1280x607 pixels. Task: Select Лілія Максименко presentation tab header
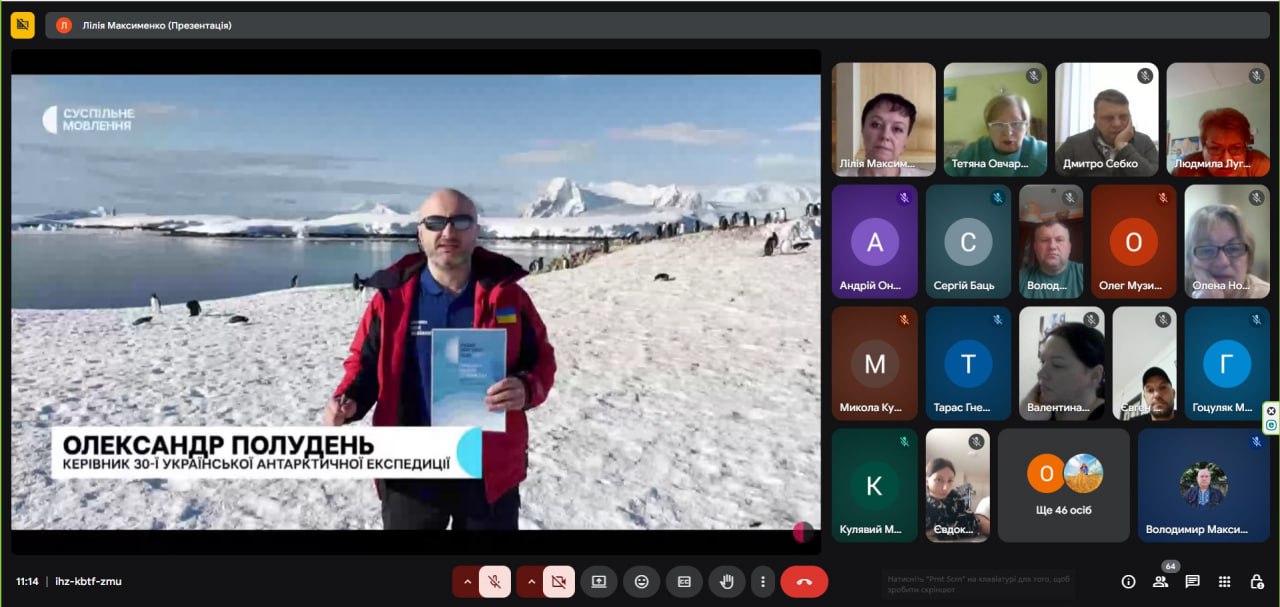coord(143,25)
